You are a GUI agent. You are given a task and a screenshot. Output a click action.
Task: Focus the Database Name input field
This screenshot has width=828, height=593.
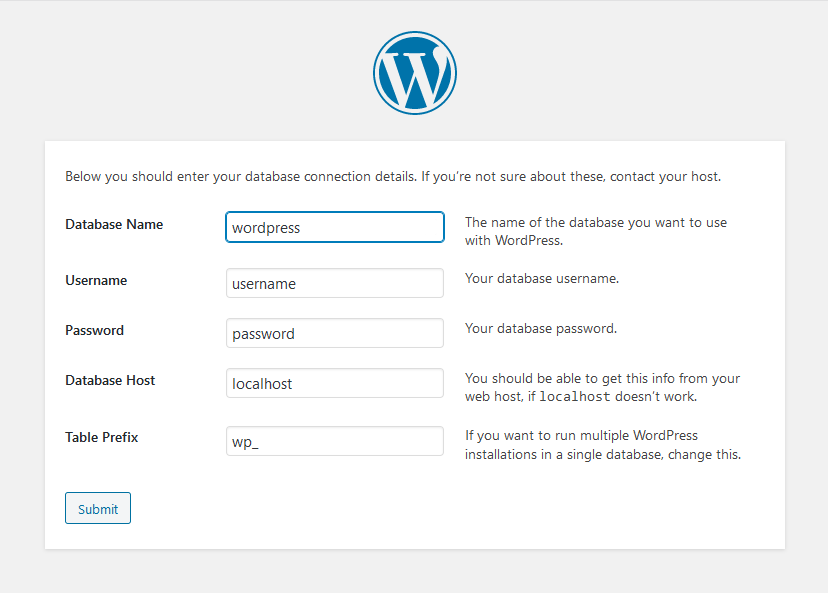click(335, 227)
